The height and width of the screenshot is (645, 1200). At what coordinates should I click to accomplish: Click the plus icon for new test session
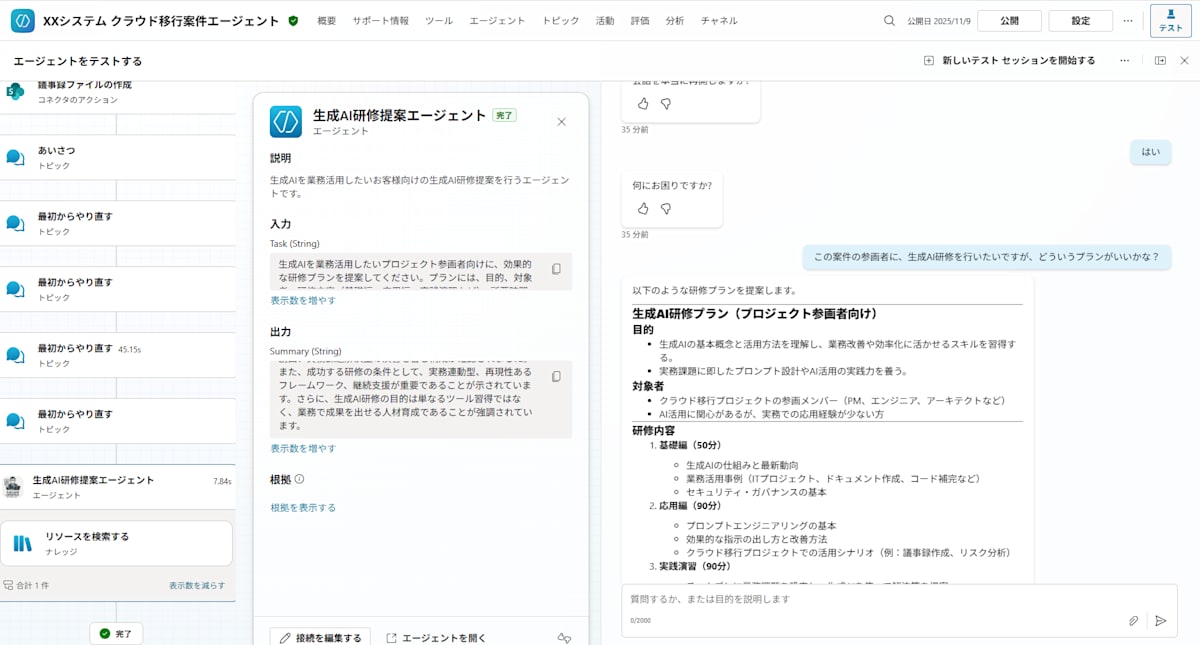tap(929, 60)
